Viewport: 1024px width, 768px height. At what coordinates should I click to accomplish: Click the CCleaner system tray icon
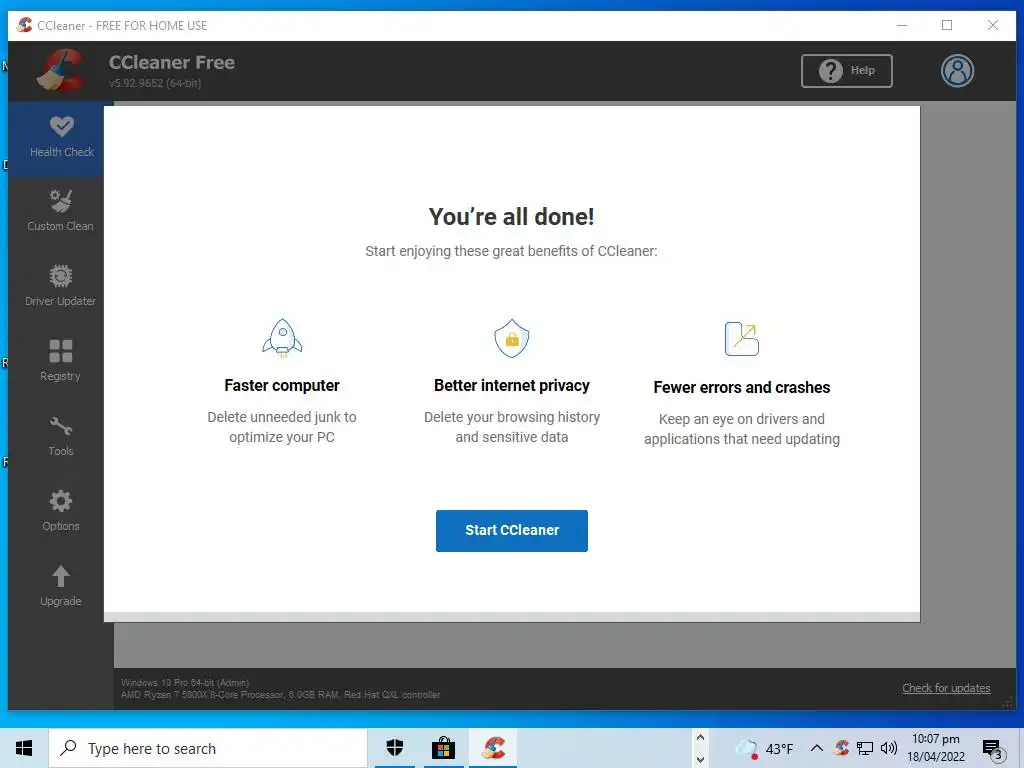[841, 748]
